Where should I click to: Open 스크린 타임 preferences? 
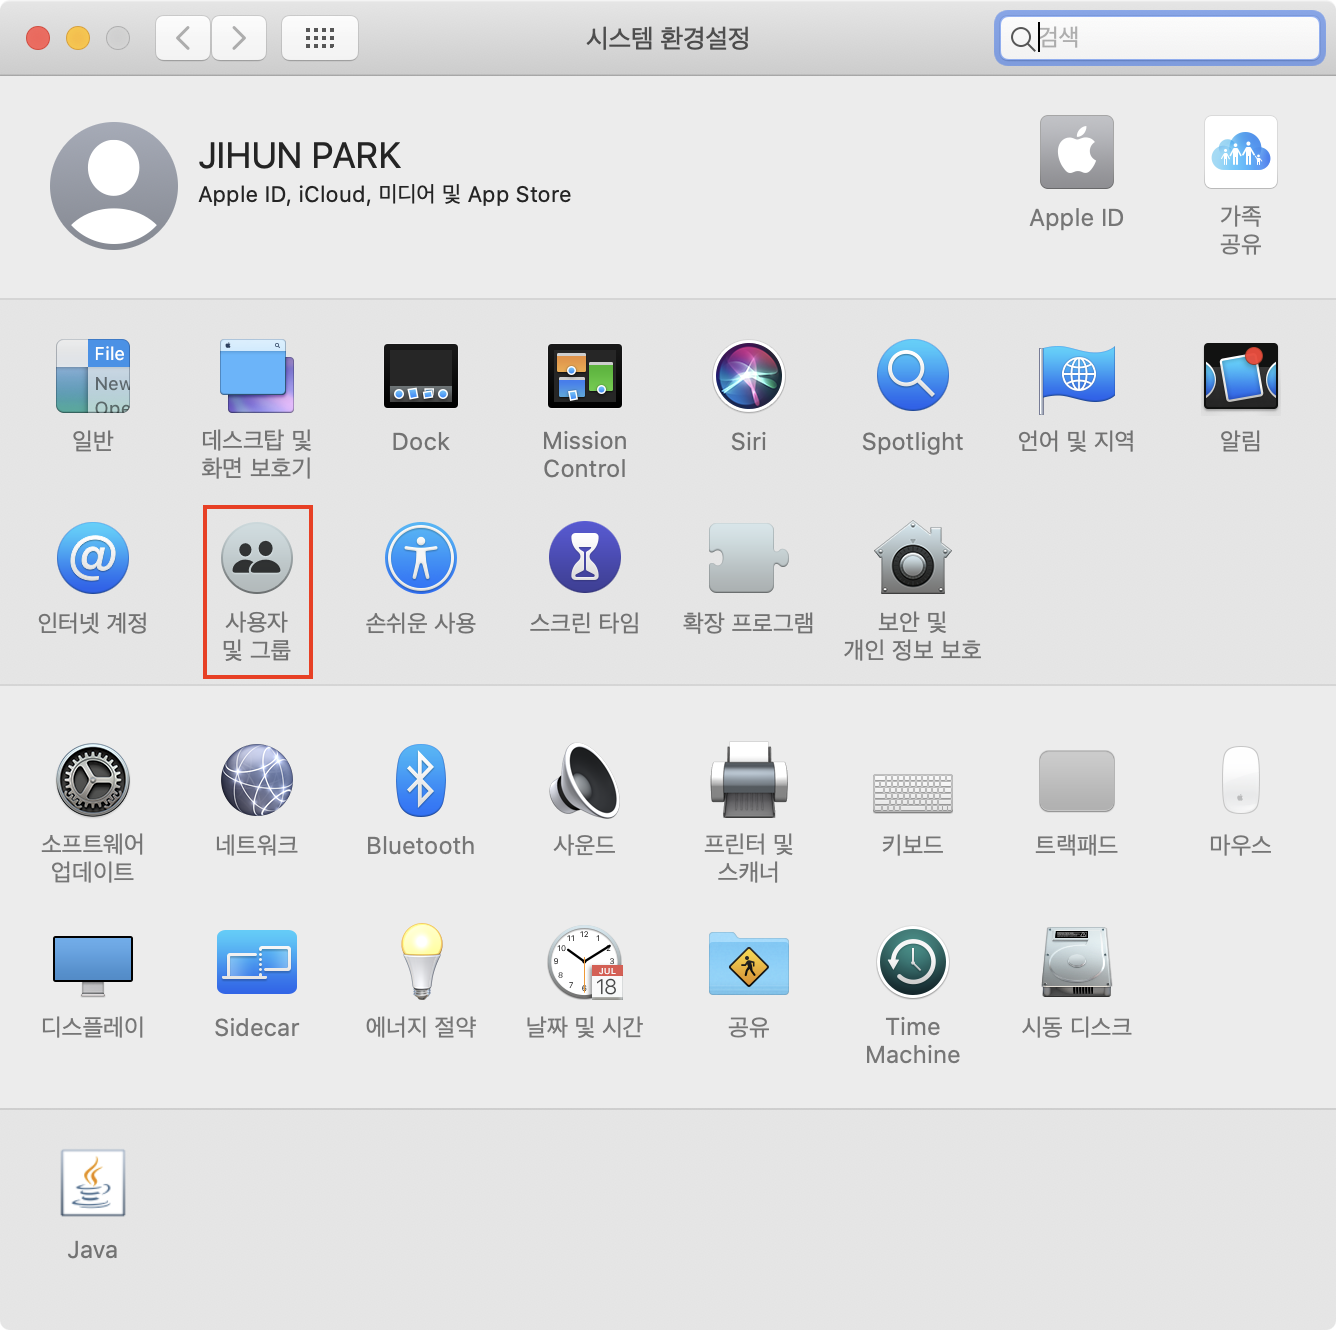(585, 558)
